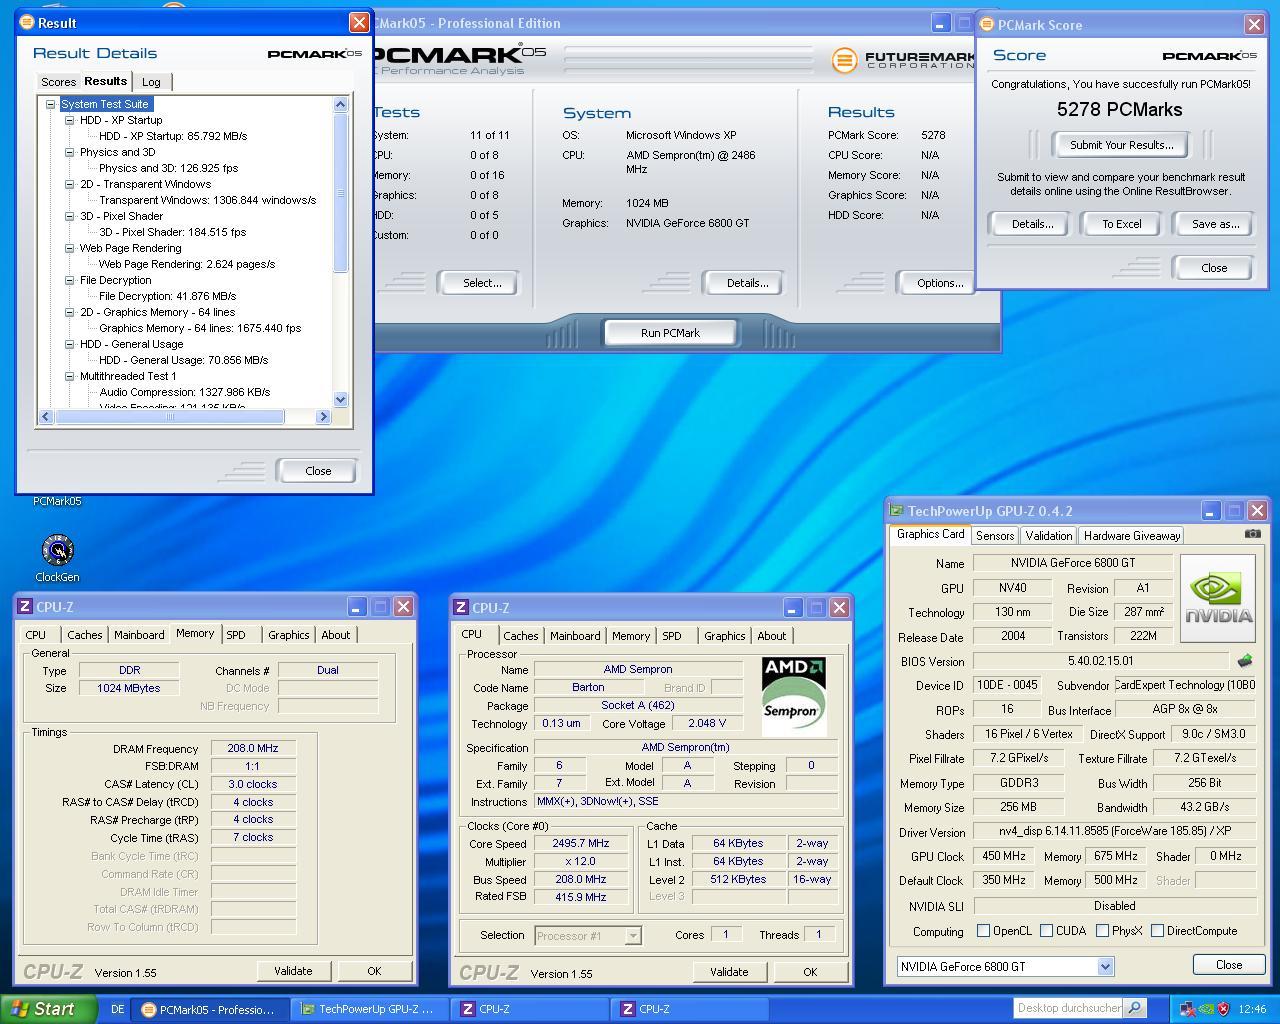This screenshot has width=1280, height=1024.
Task: Click the NVIDIA logo in GPU-Z
Action: tap(1217, 598)
